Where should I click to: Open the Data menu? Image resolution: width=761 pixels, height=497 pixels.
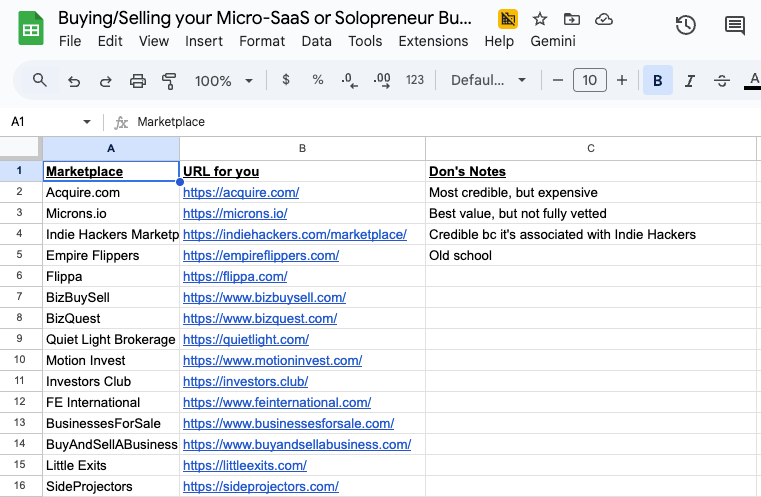point(316,41)
